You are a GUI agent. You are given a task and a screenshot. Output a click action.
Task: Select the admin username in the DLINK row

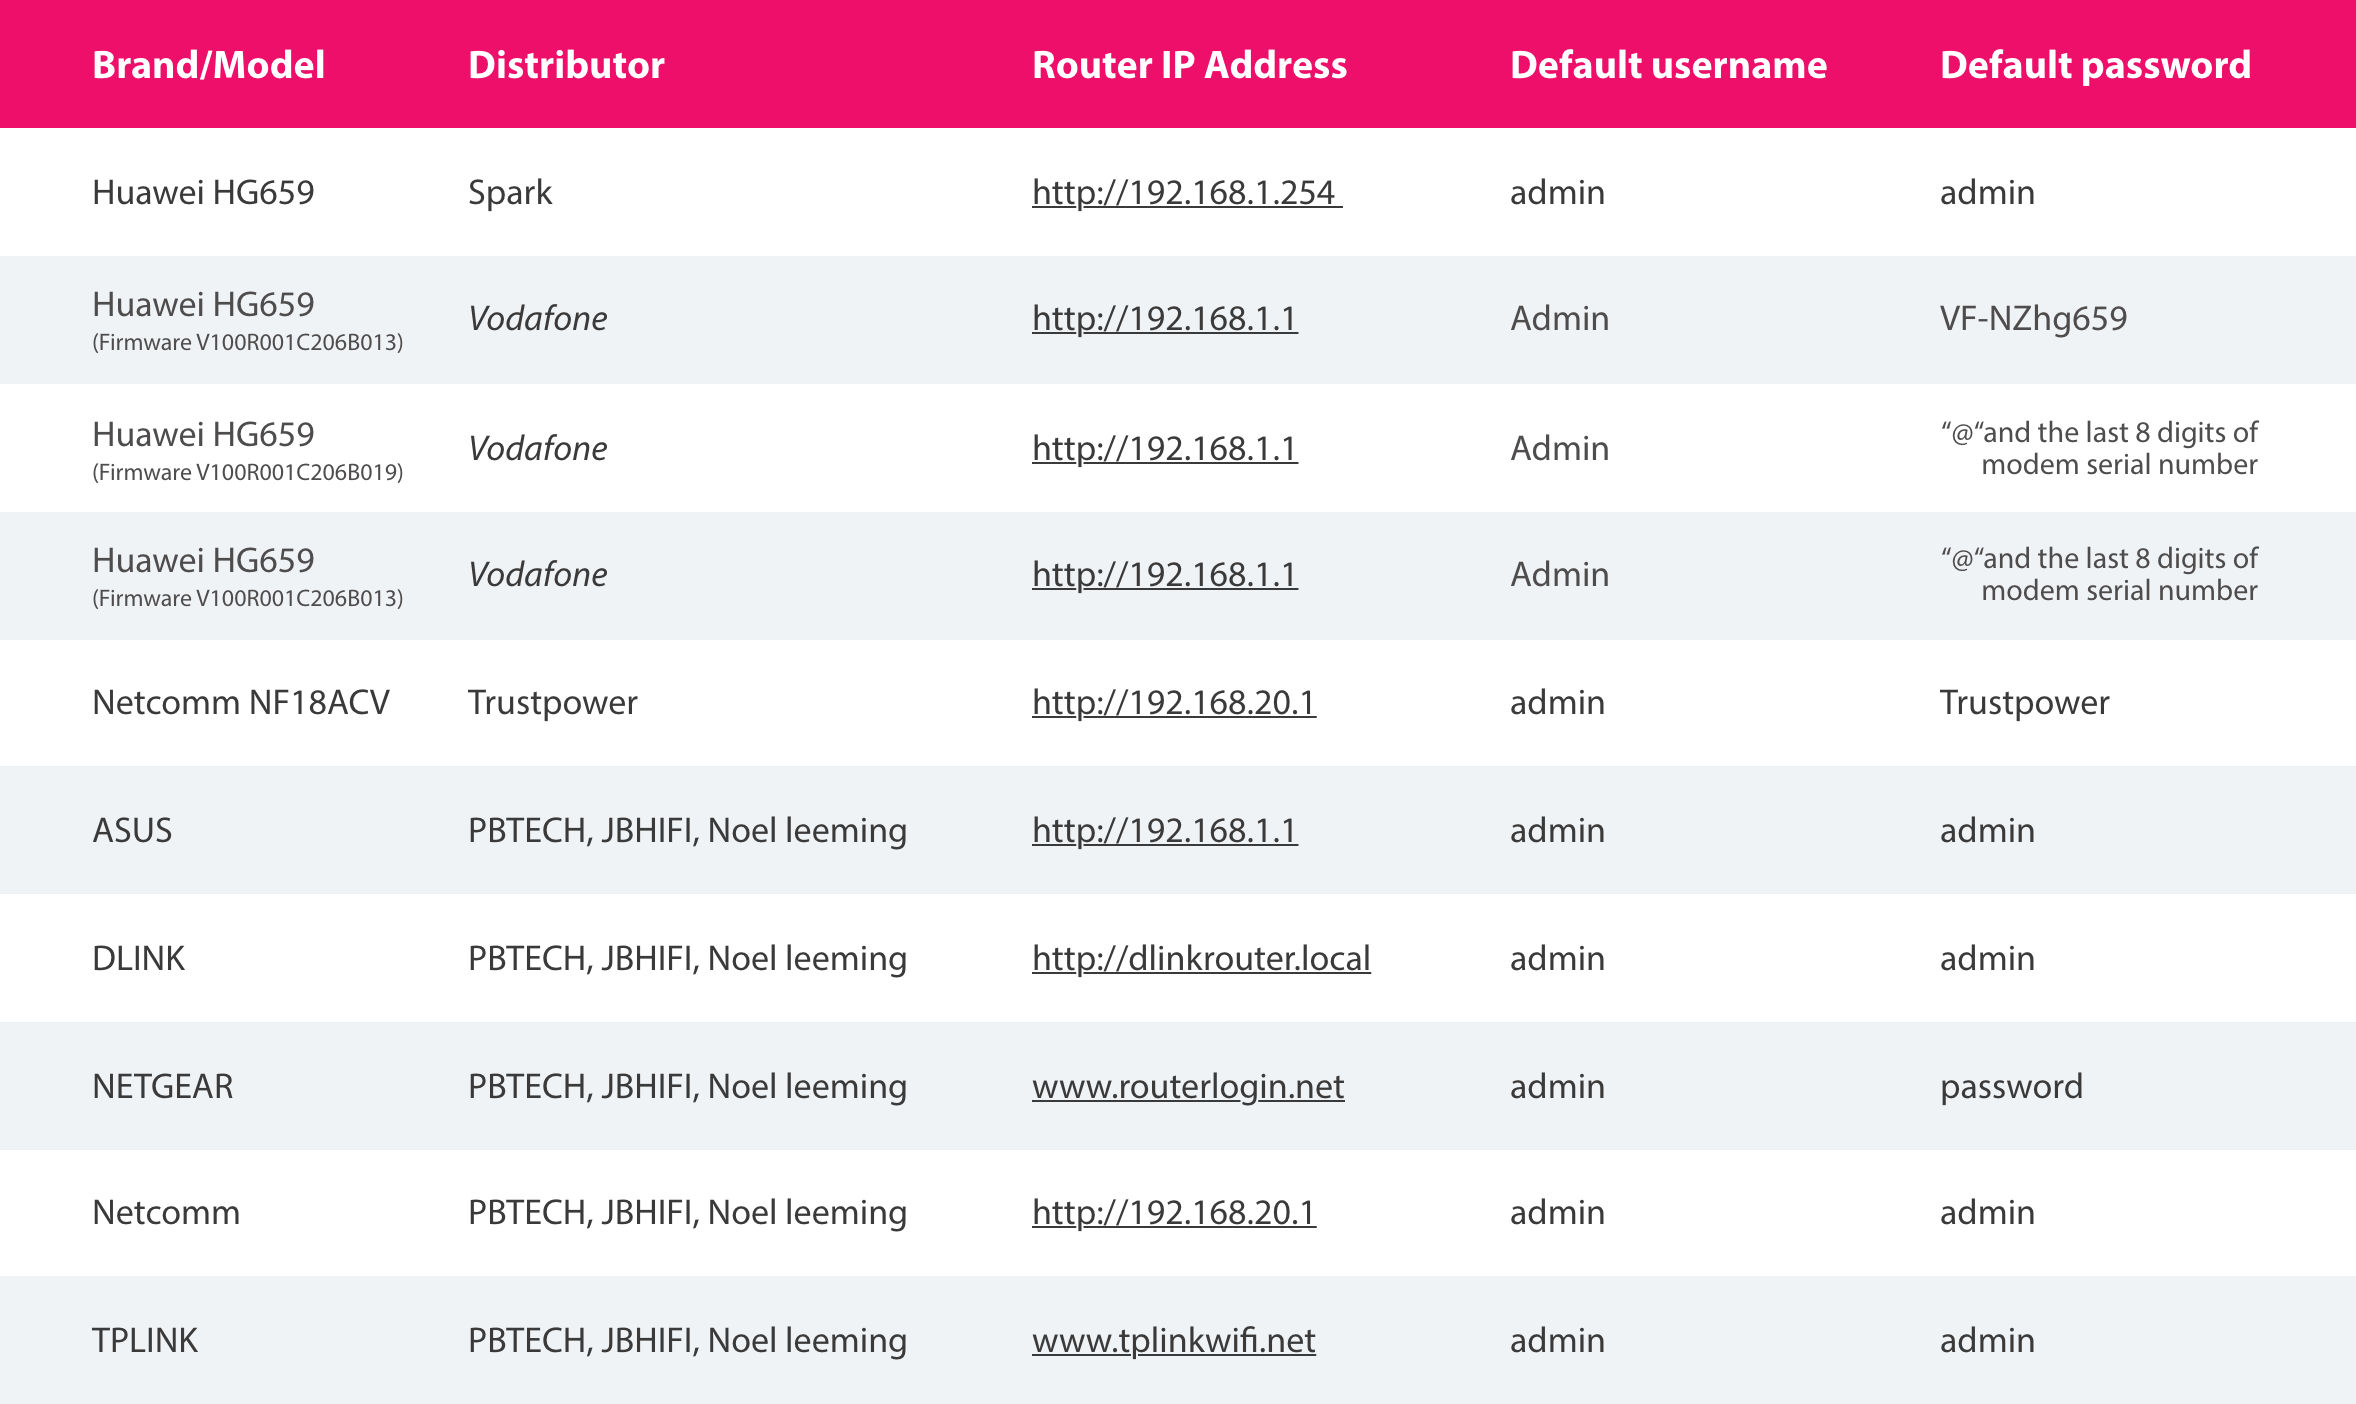point(1557,958)
